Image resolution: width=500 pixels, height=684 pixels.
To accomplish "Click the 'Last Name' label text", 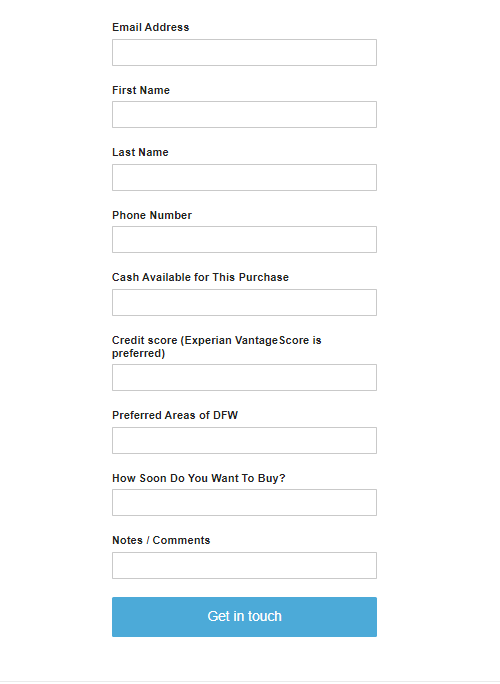I will click(140, 152).
